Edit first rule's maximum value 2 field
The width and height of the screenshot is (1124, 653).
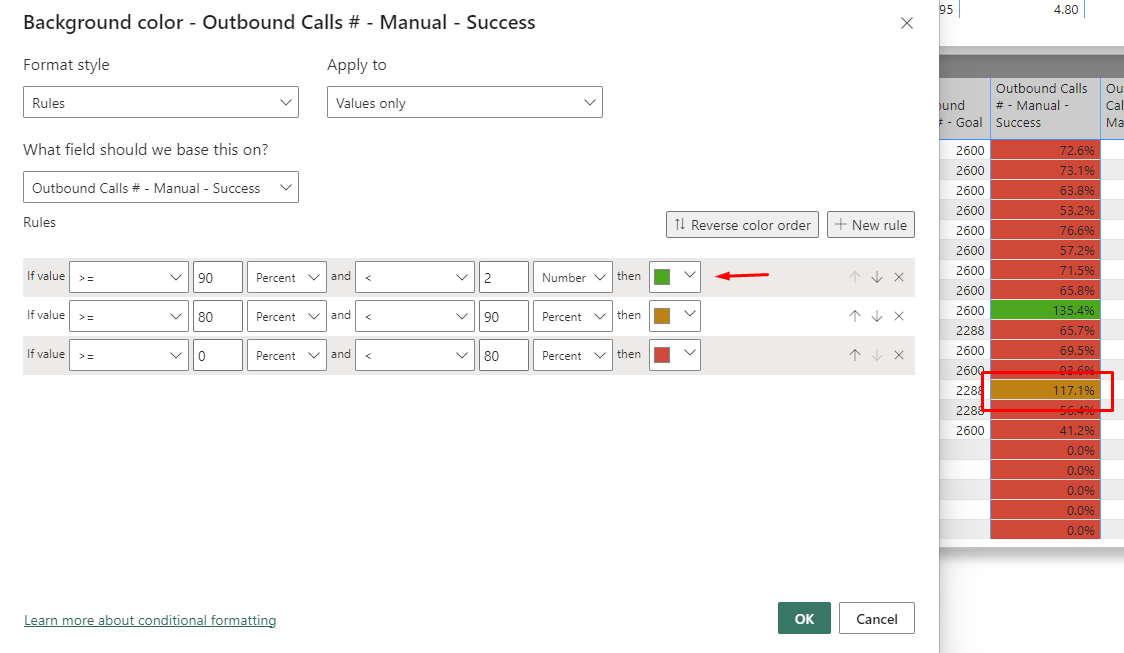[x=504, y=277]
